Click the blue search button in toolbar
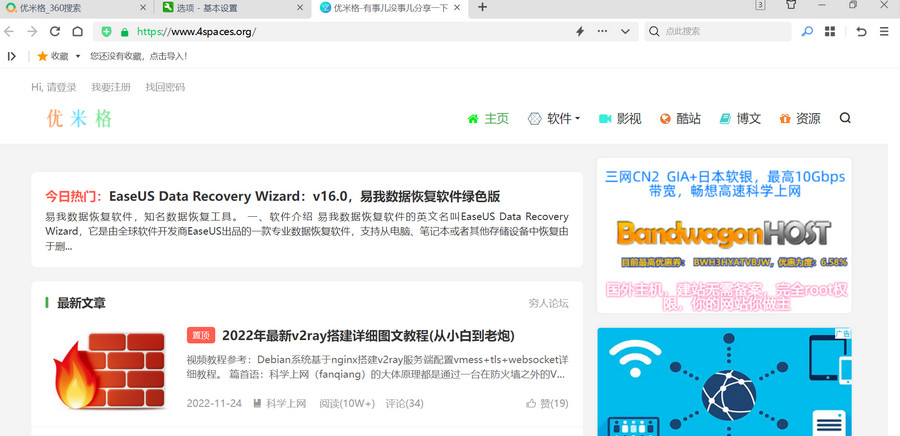Image resolution: width=900 pixels, height=436 pixels. coord(807,32)
